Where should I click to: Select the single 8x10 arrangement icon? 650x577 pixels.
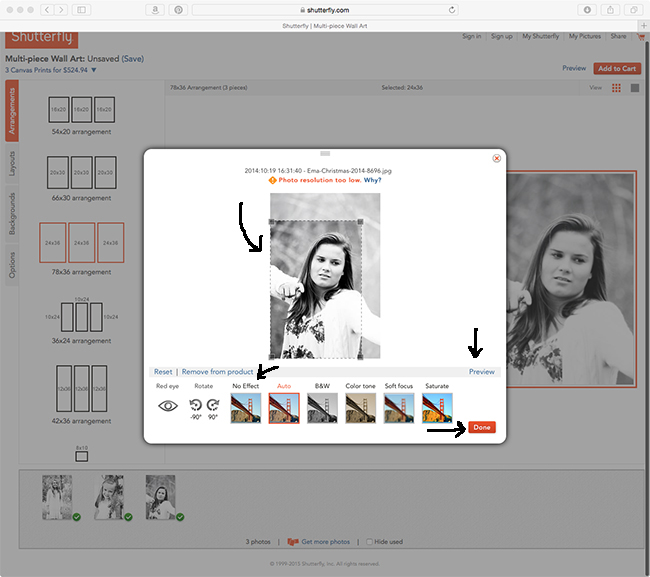(x=82, y=456)
